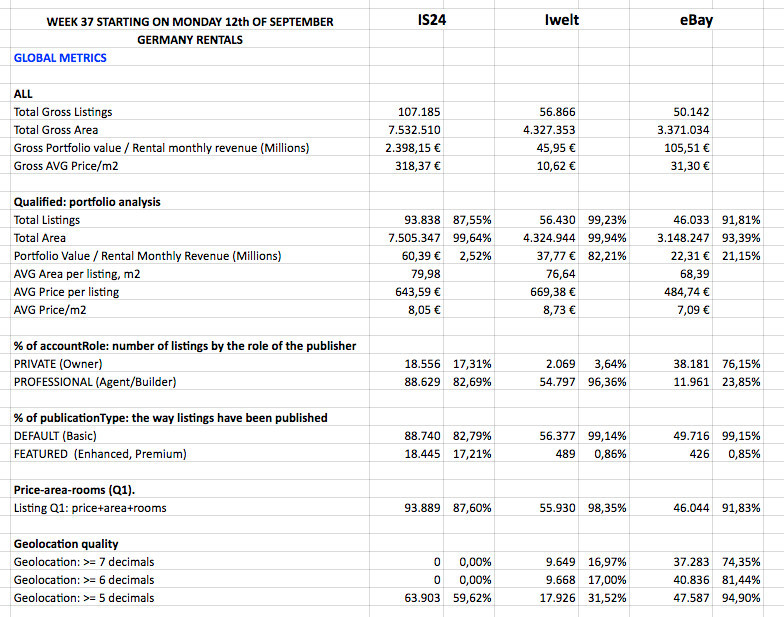Click Iwelt value 56.866

point(557,112)
